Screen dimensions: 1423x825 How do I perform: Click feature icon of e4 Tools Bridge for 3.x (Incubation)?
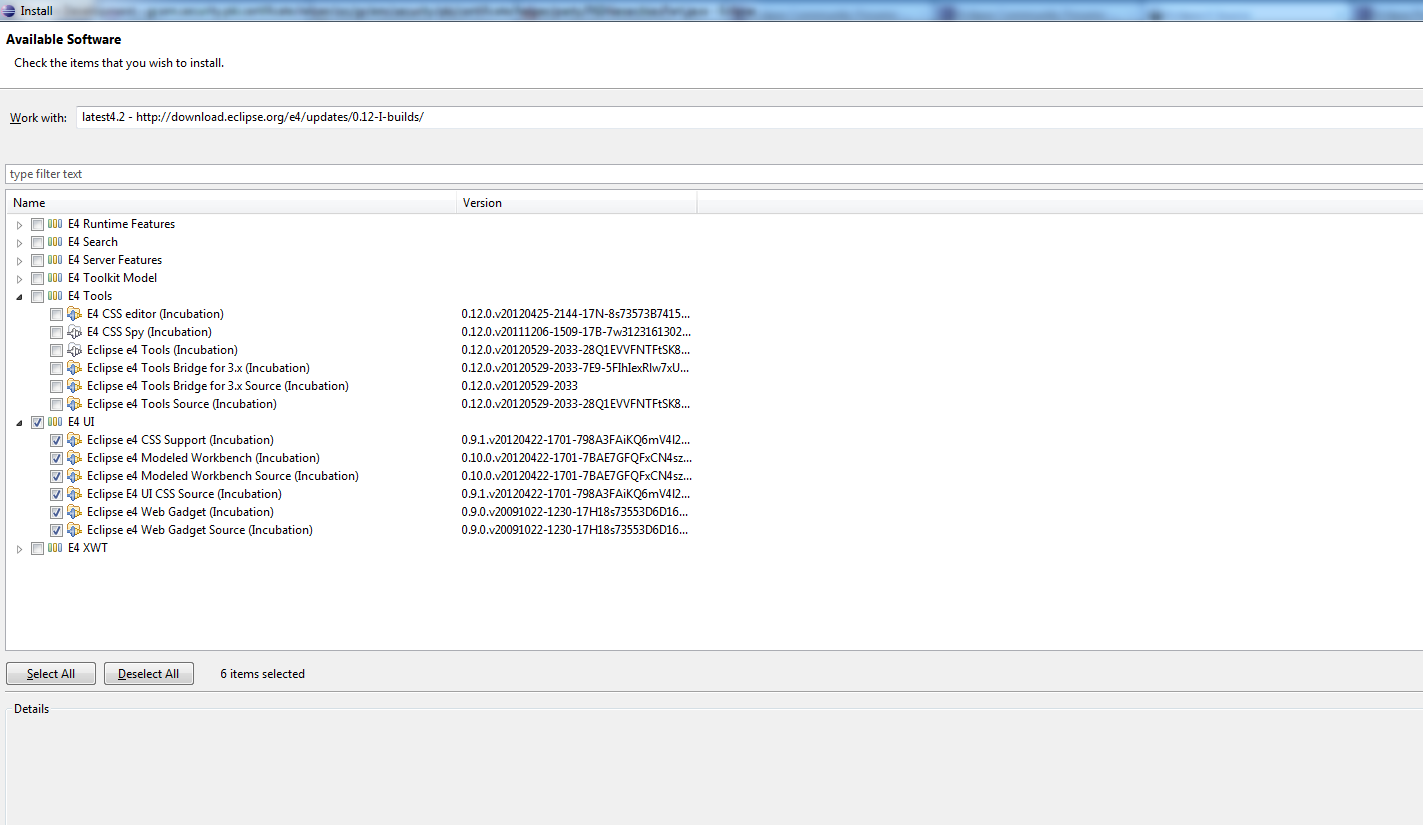pos(74,368)
